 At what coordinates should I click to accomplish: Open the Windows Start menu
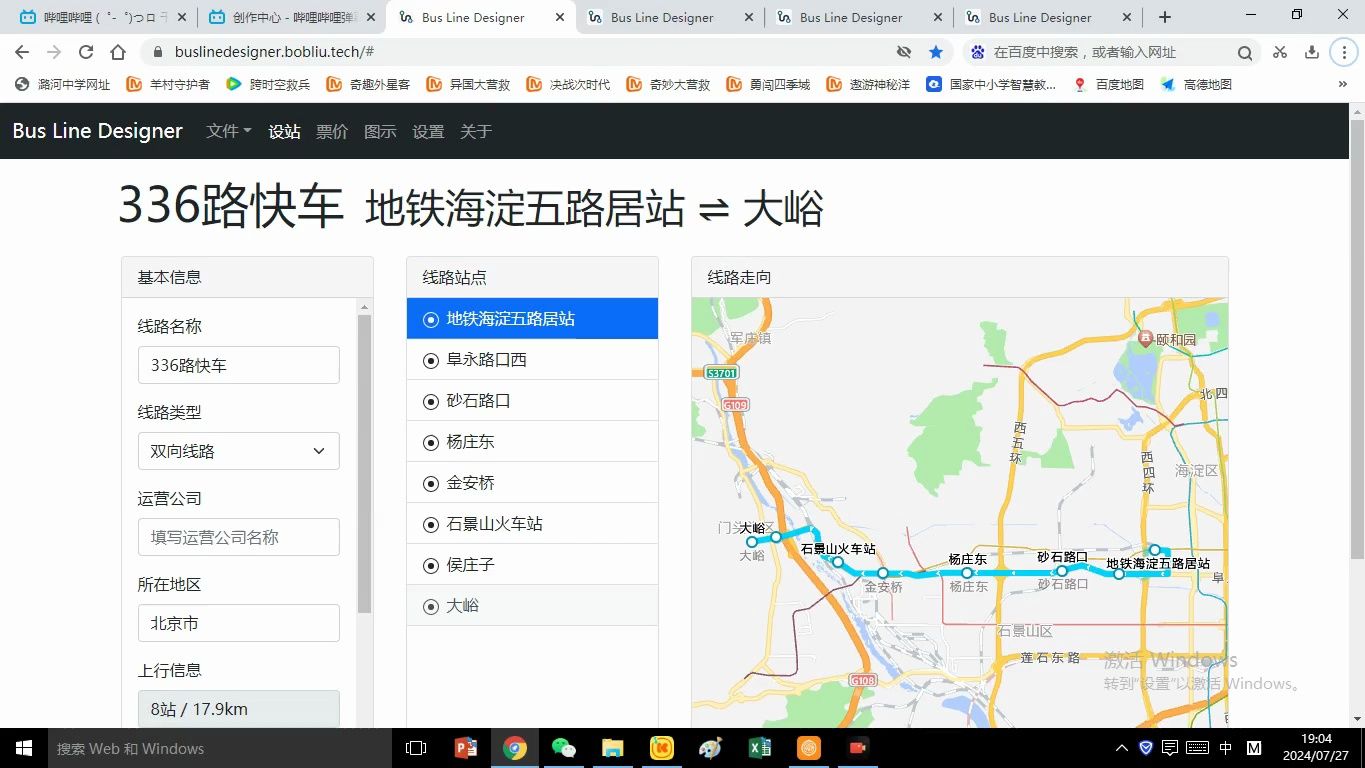(23, 748)
